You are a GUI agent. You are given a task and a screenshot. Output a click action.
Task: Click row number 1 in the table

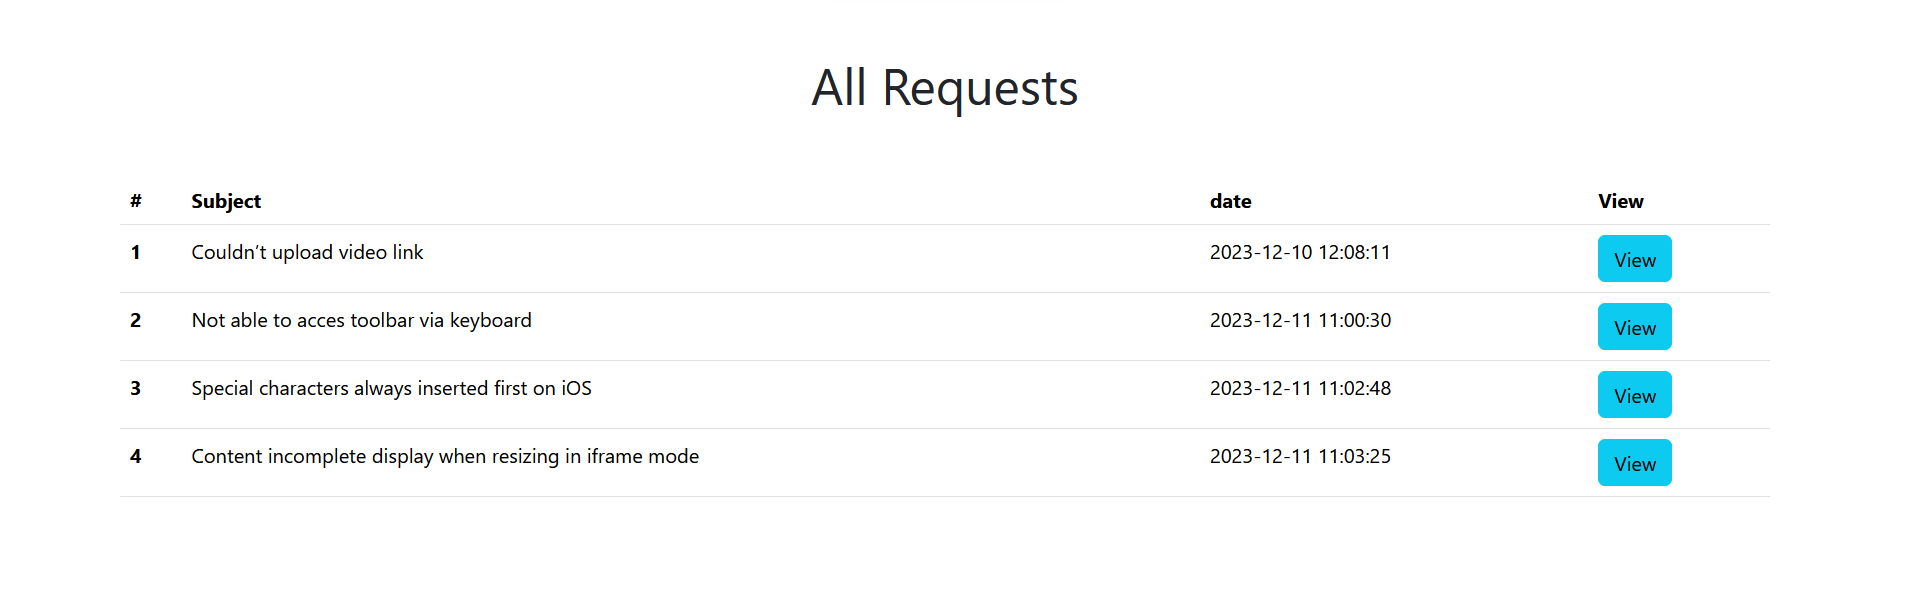135,252
